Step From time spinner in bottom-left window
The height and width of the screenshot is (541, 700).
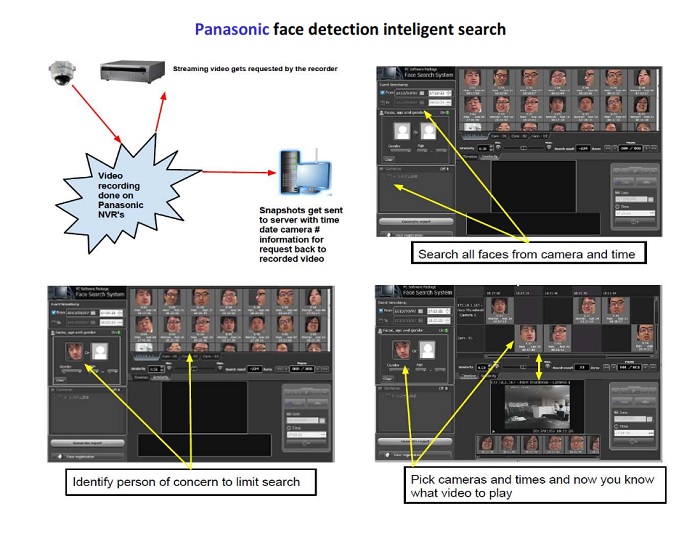coord(121,313)
